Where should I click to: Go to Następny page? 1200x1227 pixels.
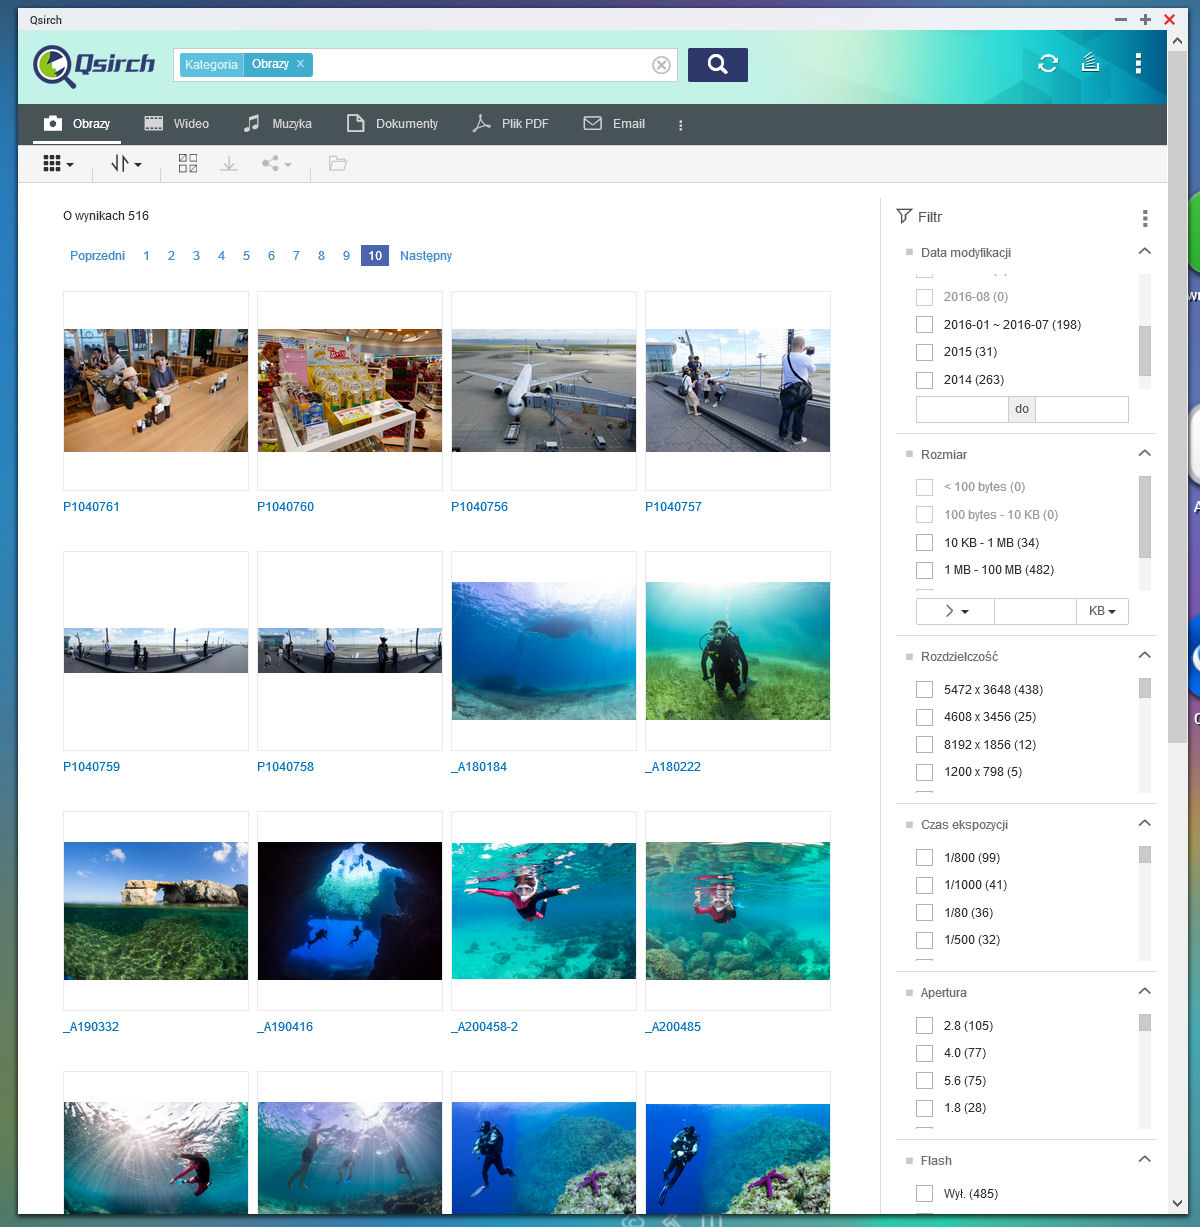[x=426, y=256]
